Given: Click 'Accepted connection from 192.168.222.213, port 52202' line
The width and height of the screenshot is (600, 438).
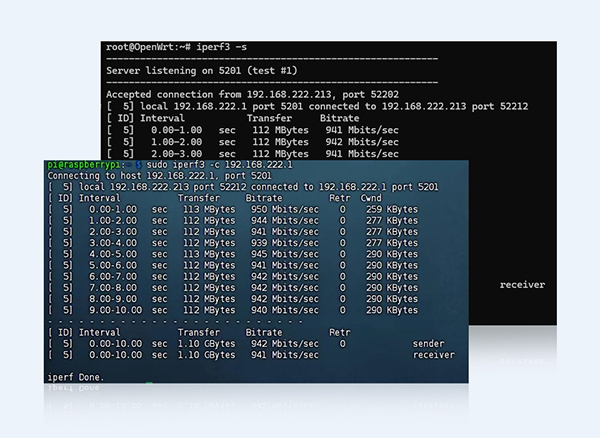Looking at the screenshot, I should point(253,94).
